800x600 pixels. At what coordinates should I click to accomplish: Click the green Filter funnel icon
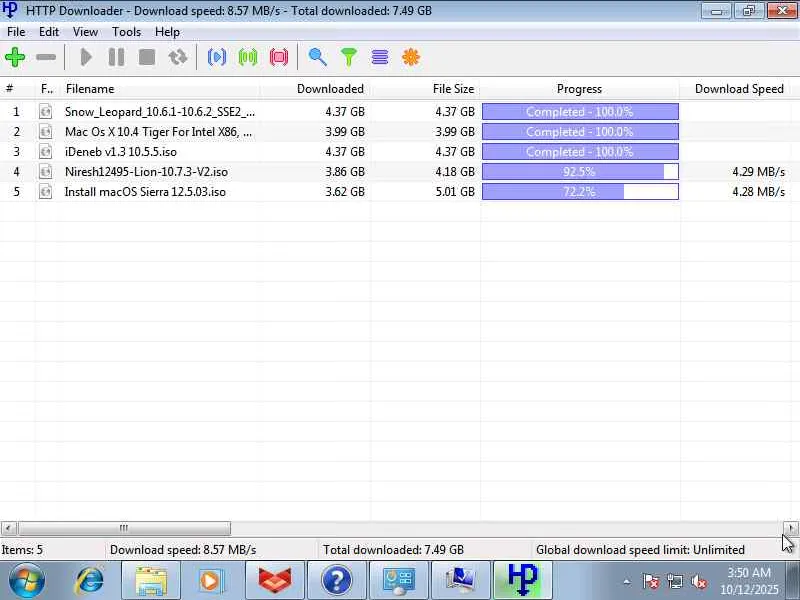(x=349, y=57)
